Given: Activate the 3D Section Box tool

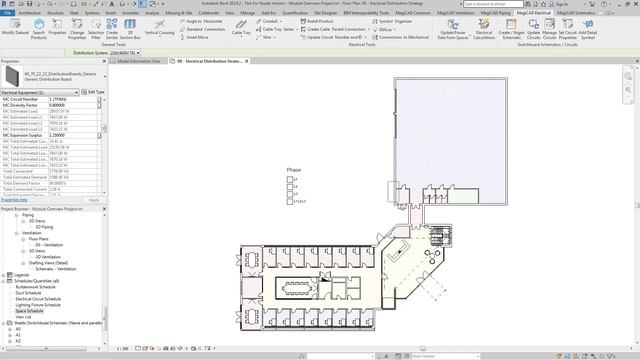Looking at the screenshot, I should coord(130,29).
